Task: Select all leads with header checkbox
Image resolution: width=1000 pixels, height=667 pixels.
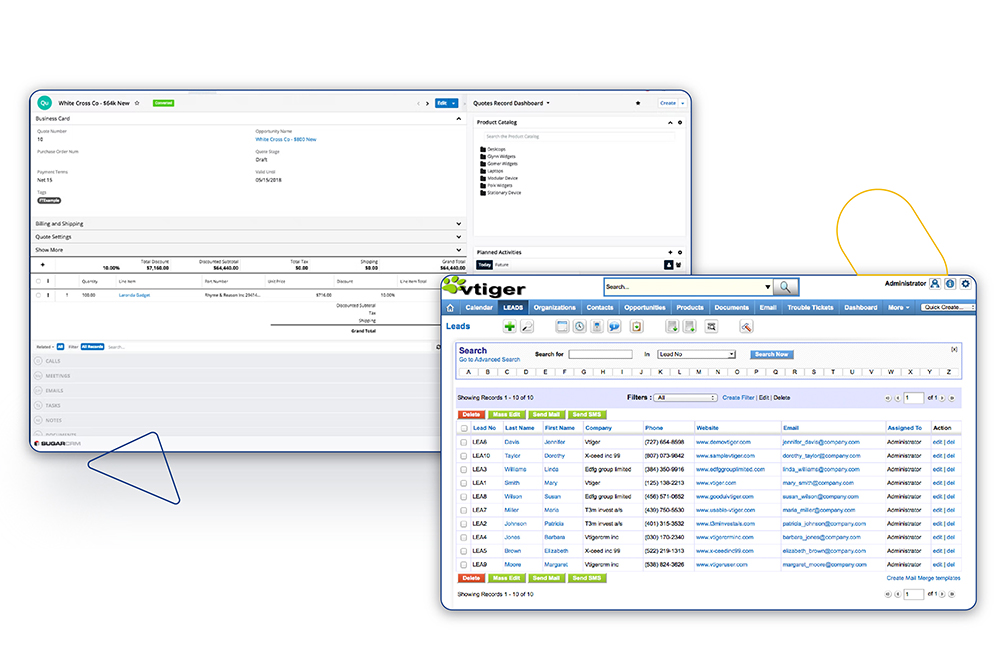Action: click(x=464, y=428)
